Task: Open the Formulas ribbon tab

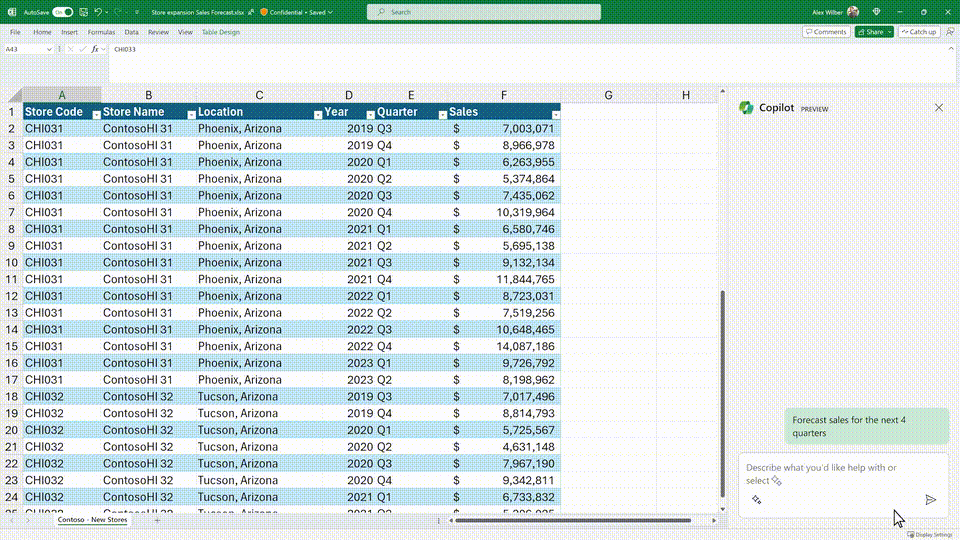Action: pos(101,32)
